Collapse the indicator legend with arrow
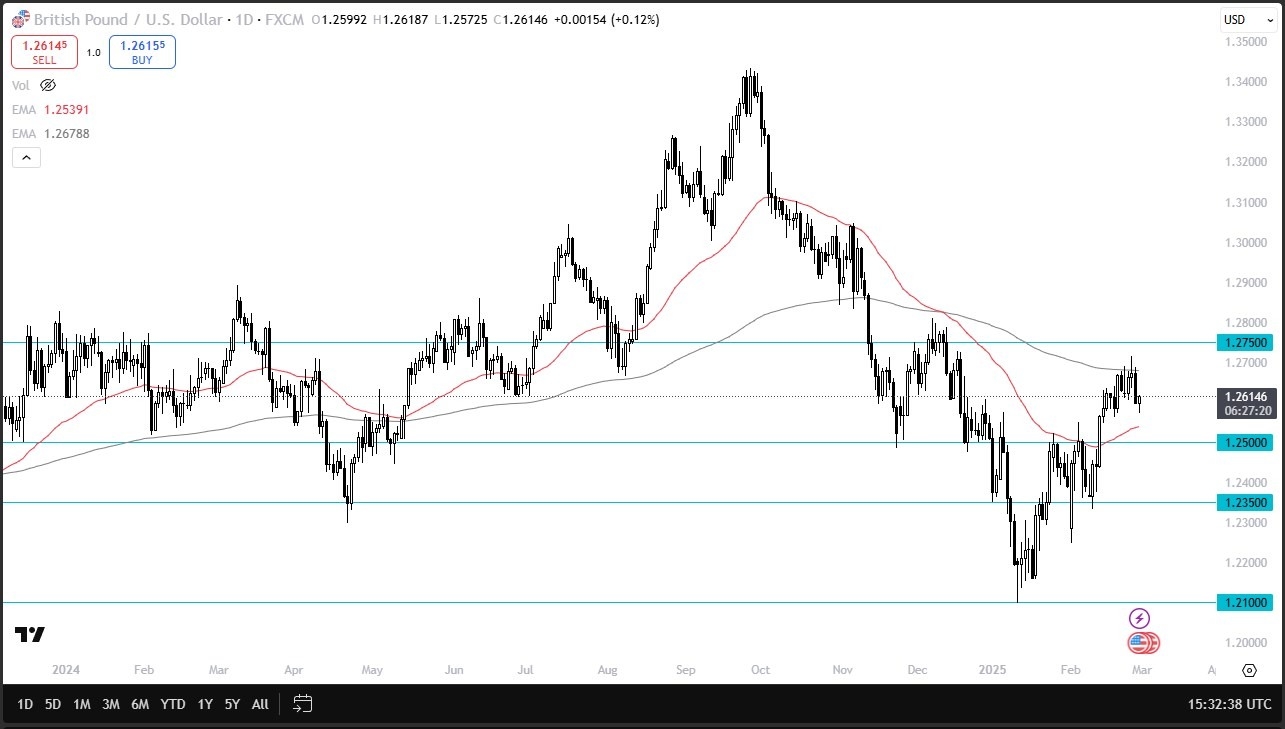1285x729 pixels. click(26, 157)
